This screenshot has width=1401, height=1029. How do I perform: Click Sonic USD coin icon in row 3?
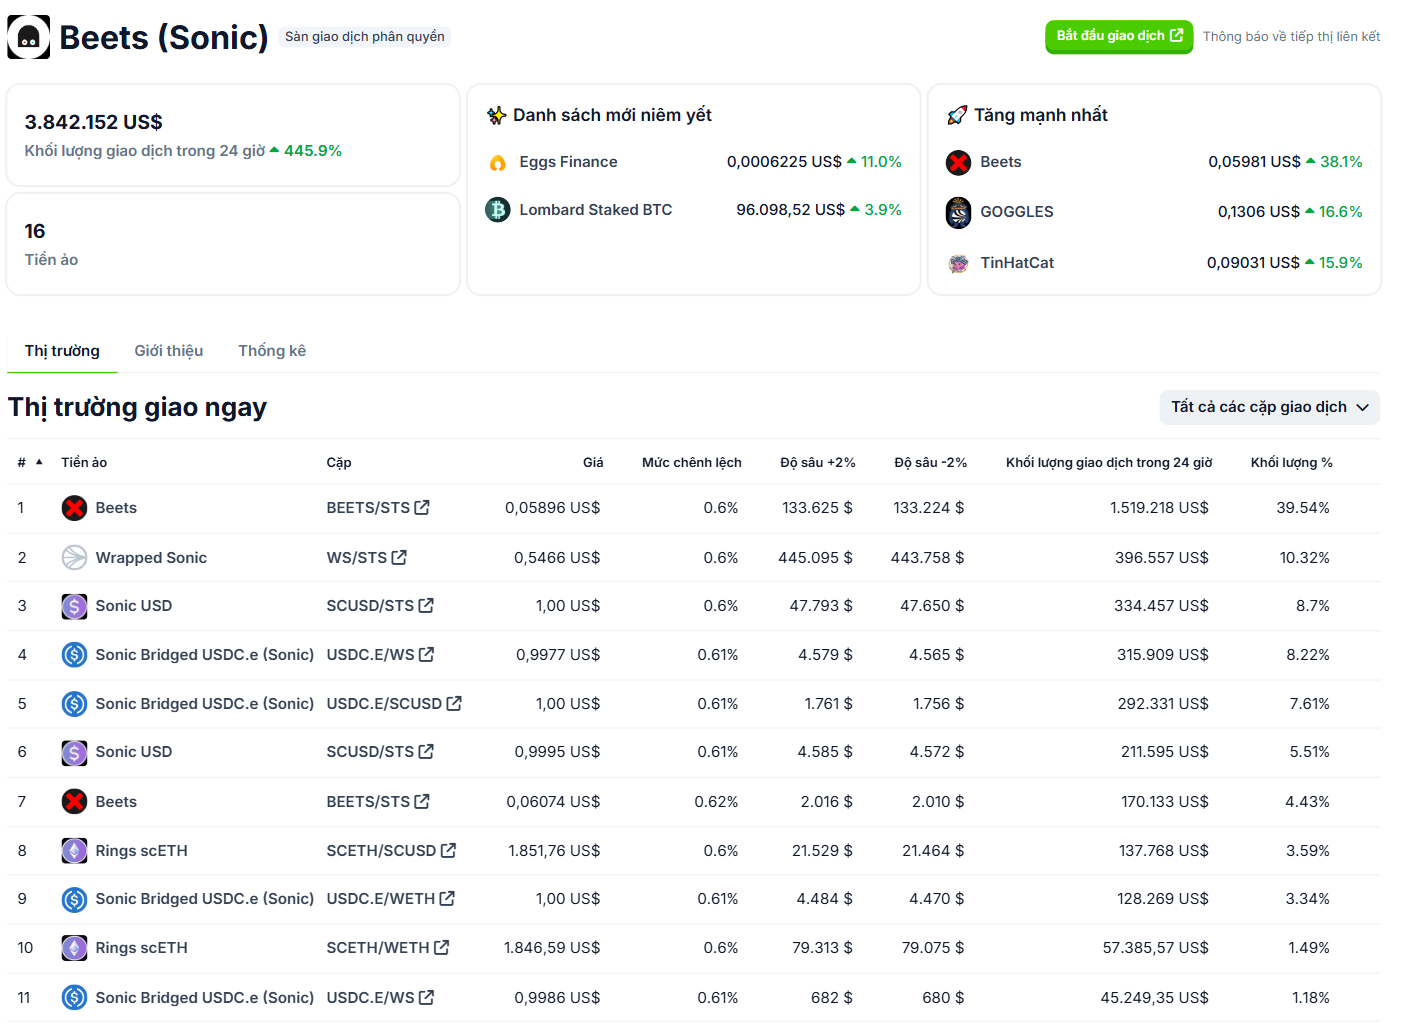pos(74,606)
